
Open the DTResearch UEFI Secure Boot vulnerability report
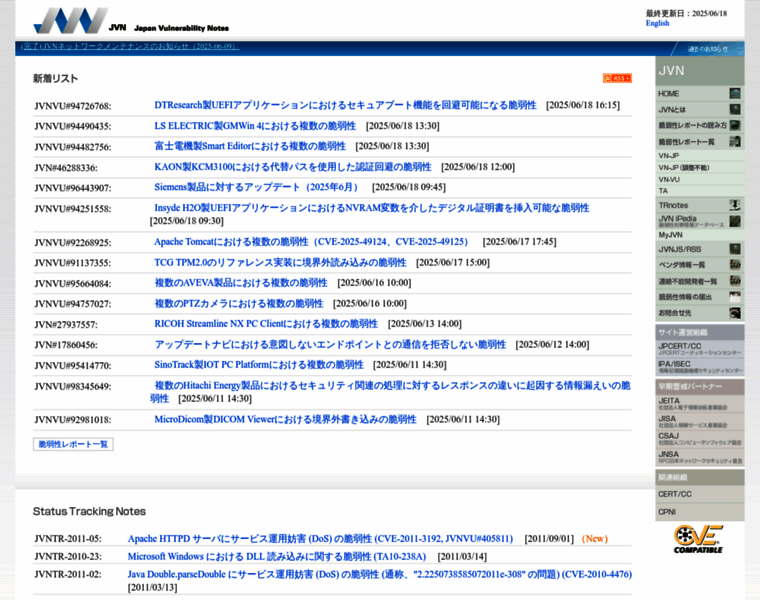(x=345, y=105)
